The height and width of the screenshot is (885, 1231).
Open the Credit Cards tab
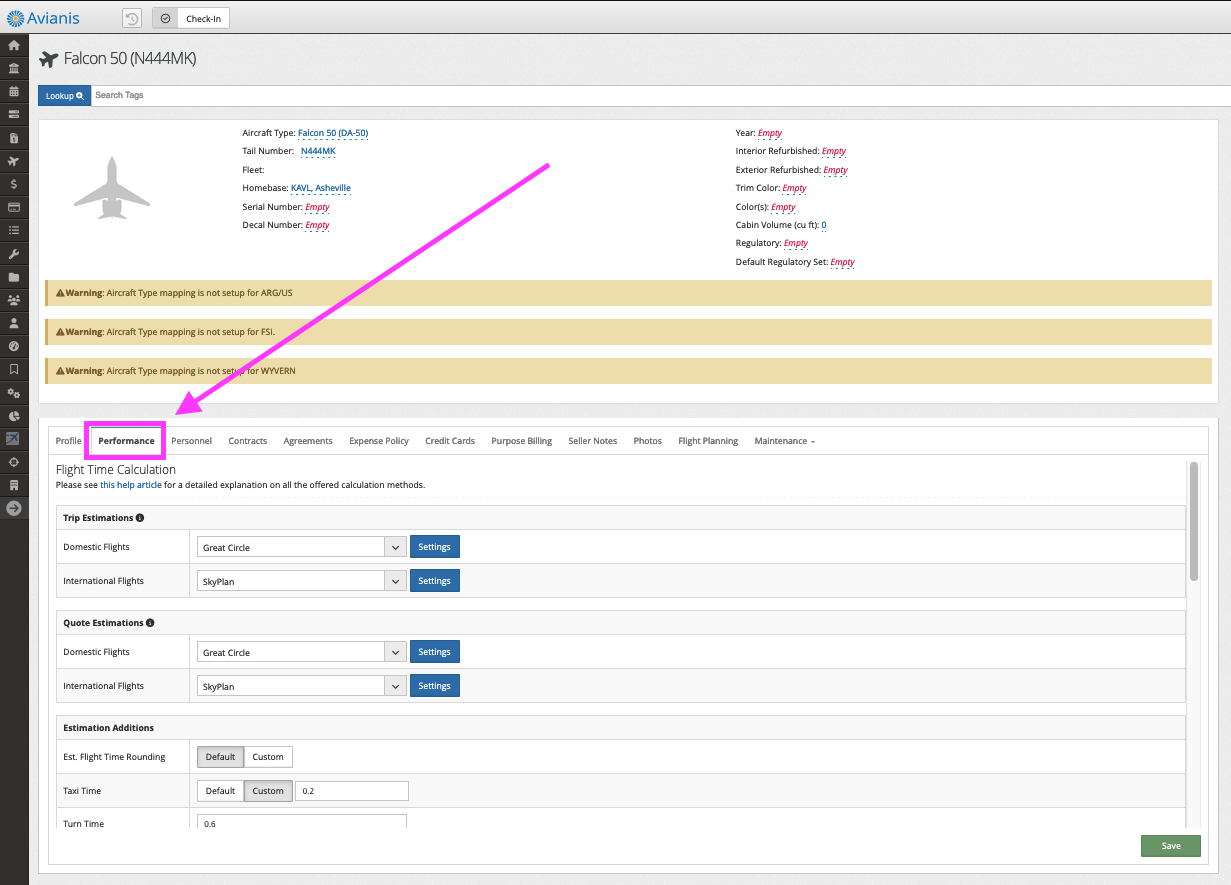(450, 441)
